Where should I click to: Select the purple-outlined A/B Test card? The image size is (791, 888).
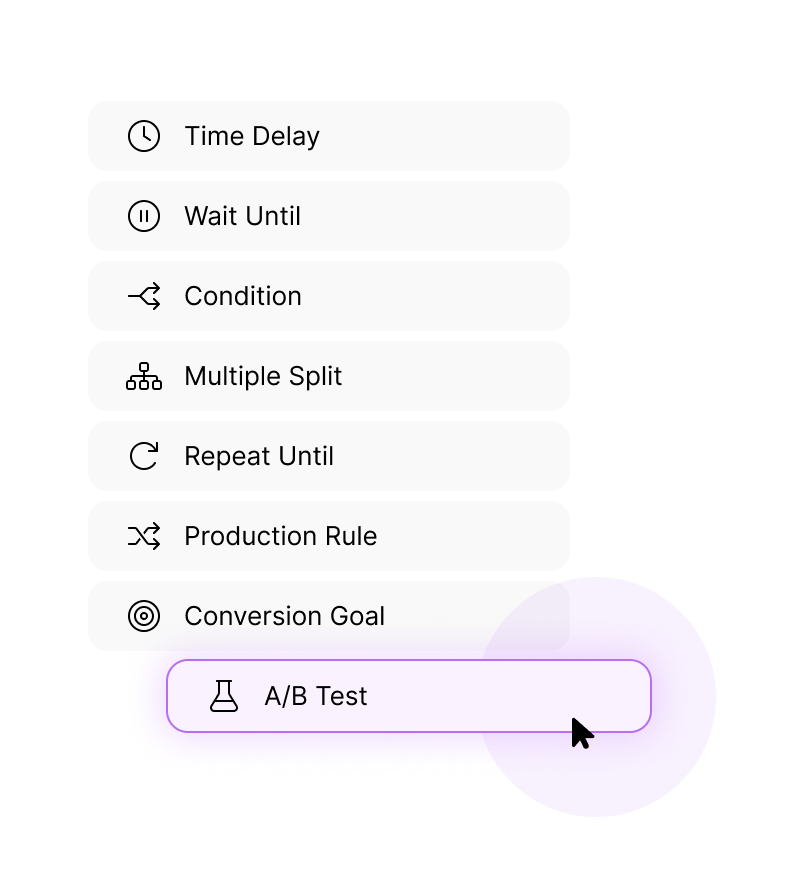408,696
